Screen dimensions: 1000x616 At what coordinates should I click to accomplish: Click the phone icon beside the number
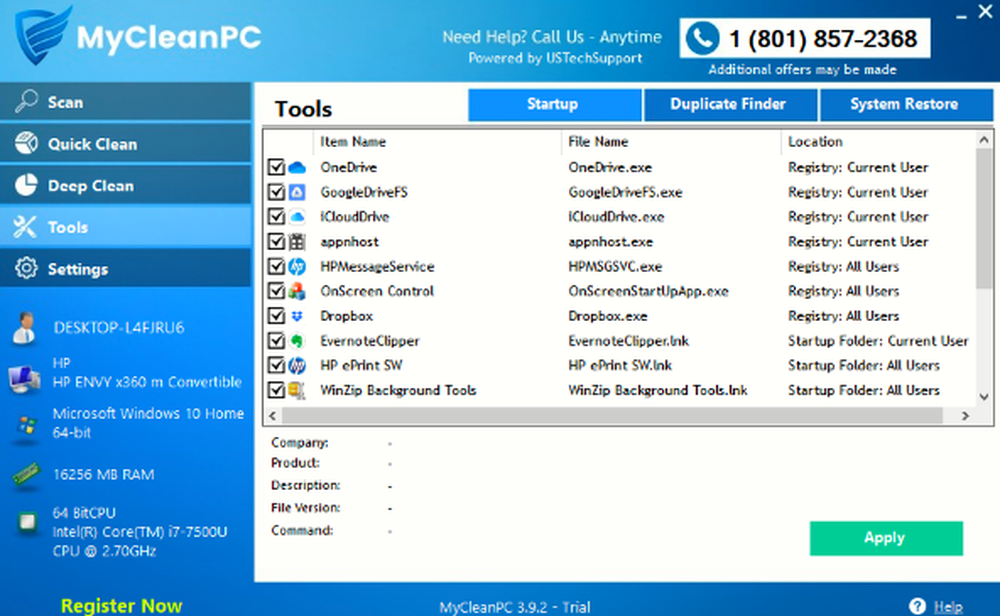pos(702,38)
